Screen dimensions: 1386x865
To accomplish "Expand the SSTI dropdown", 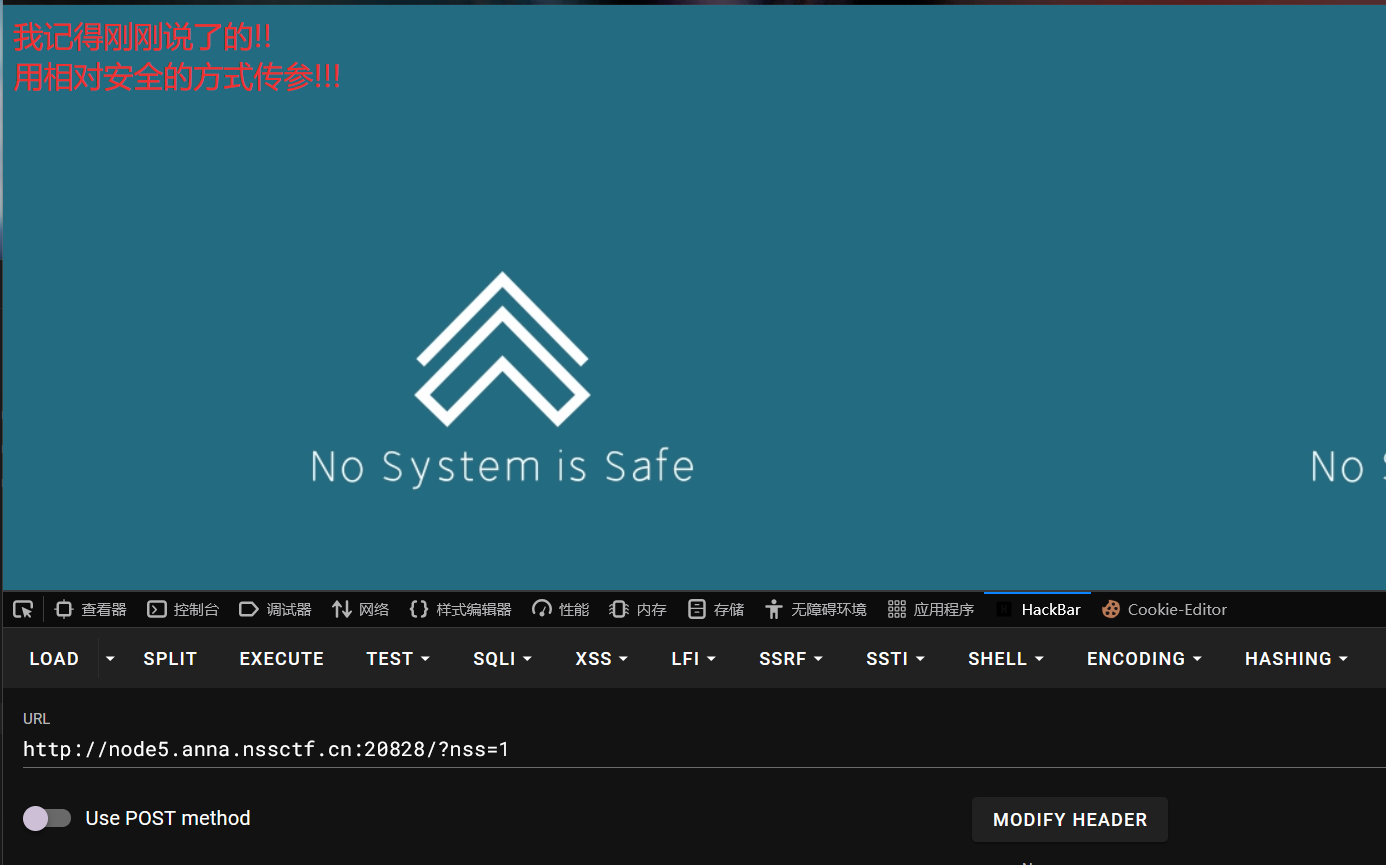I will click(x=896, y=659).
